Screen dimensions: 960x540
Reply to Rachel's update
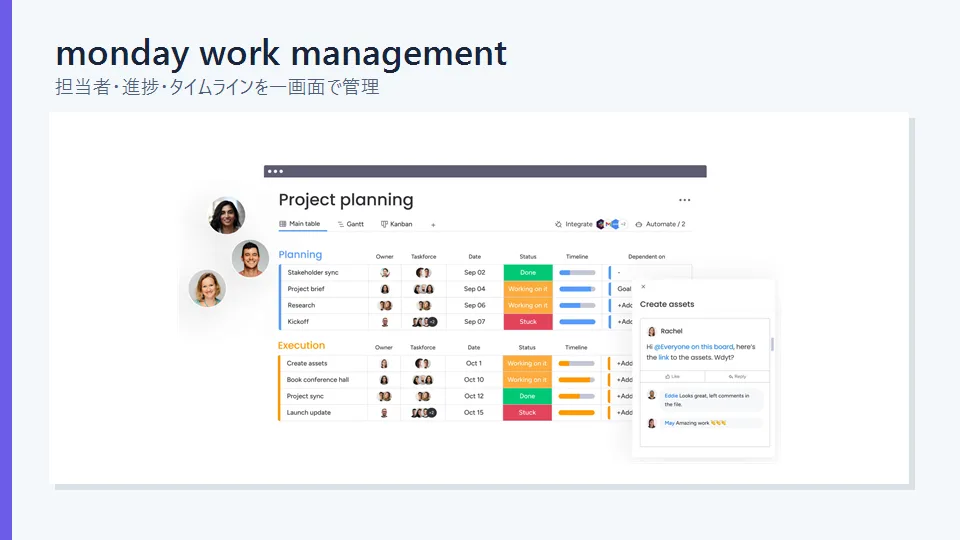click(x=737, y=377)
